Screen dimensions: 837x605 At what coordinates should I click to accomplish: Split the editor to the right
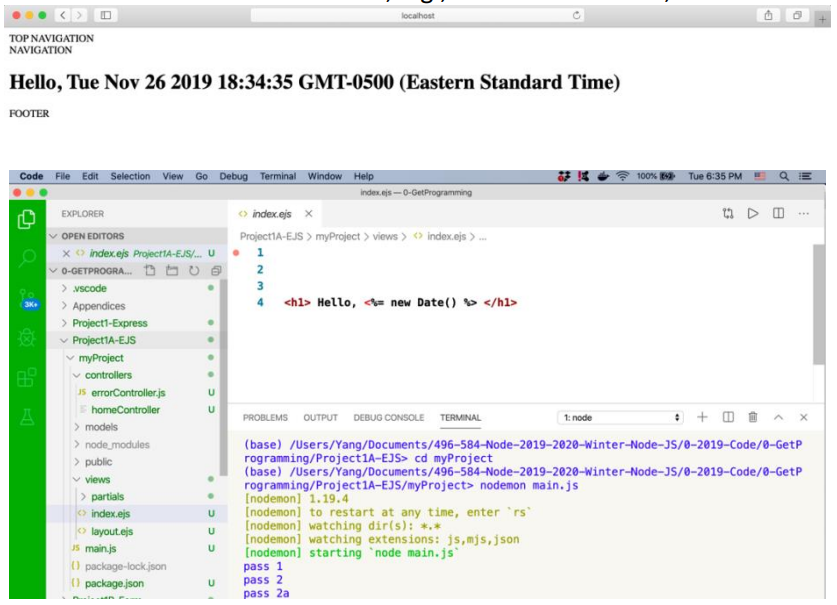coord(777,214)
